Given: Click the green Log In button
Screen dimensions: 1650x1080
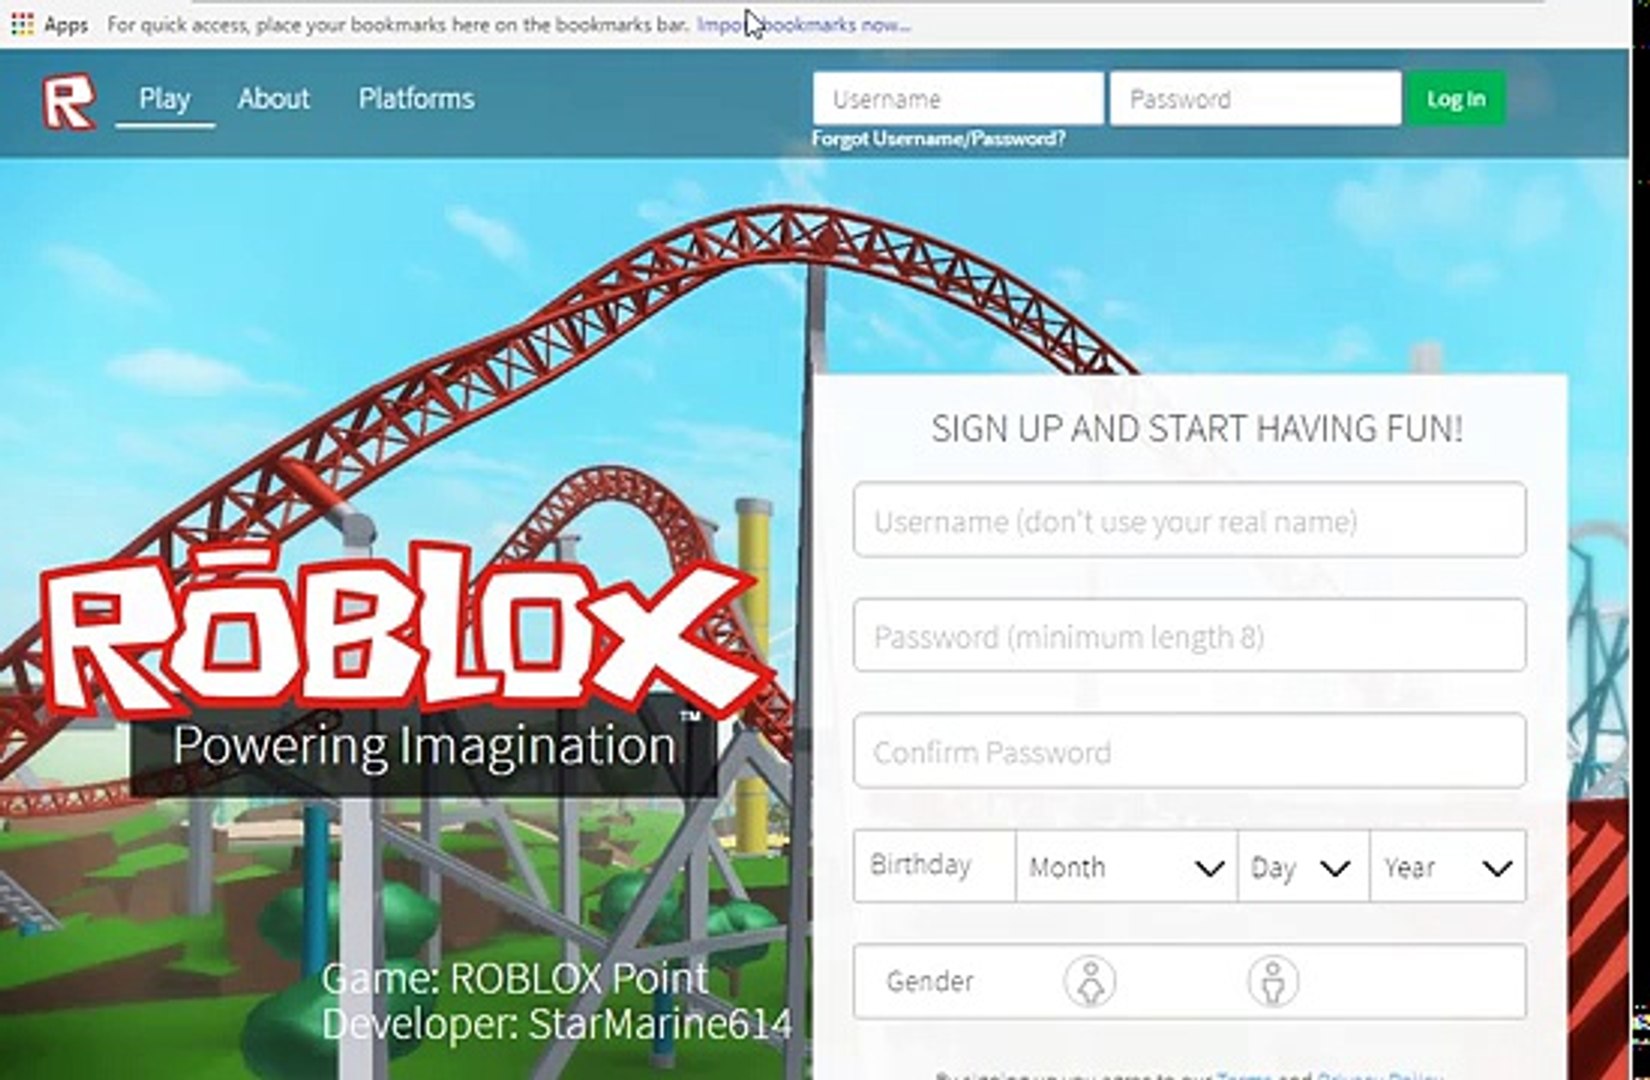Looking at the screenshot, I should (1456, 98).
